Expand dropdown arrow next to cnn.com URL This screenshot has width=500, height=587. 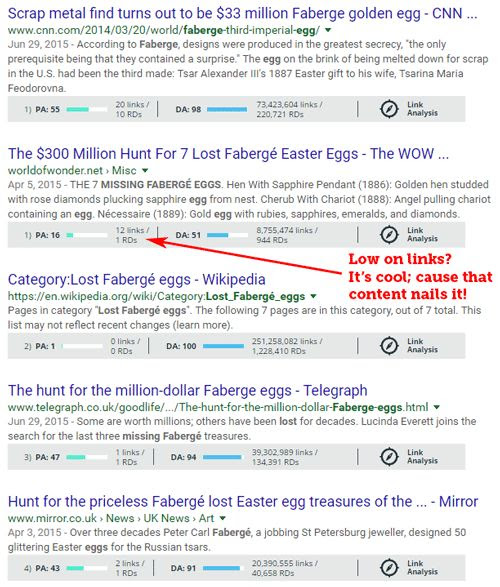coord(328,30)
